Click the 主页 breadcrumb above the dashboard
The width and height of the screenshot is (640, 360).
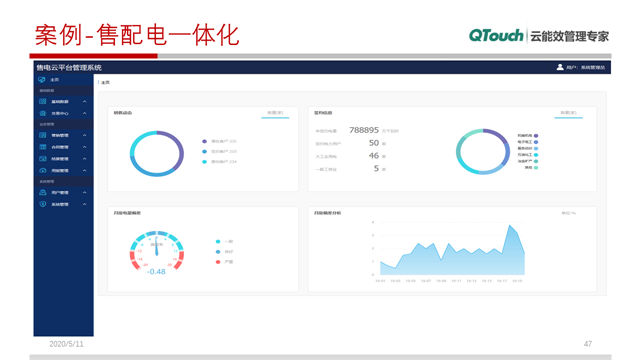105,82
